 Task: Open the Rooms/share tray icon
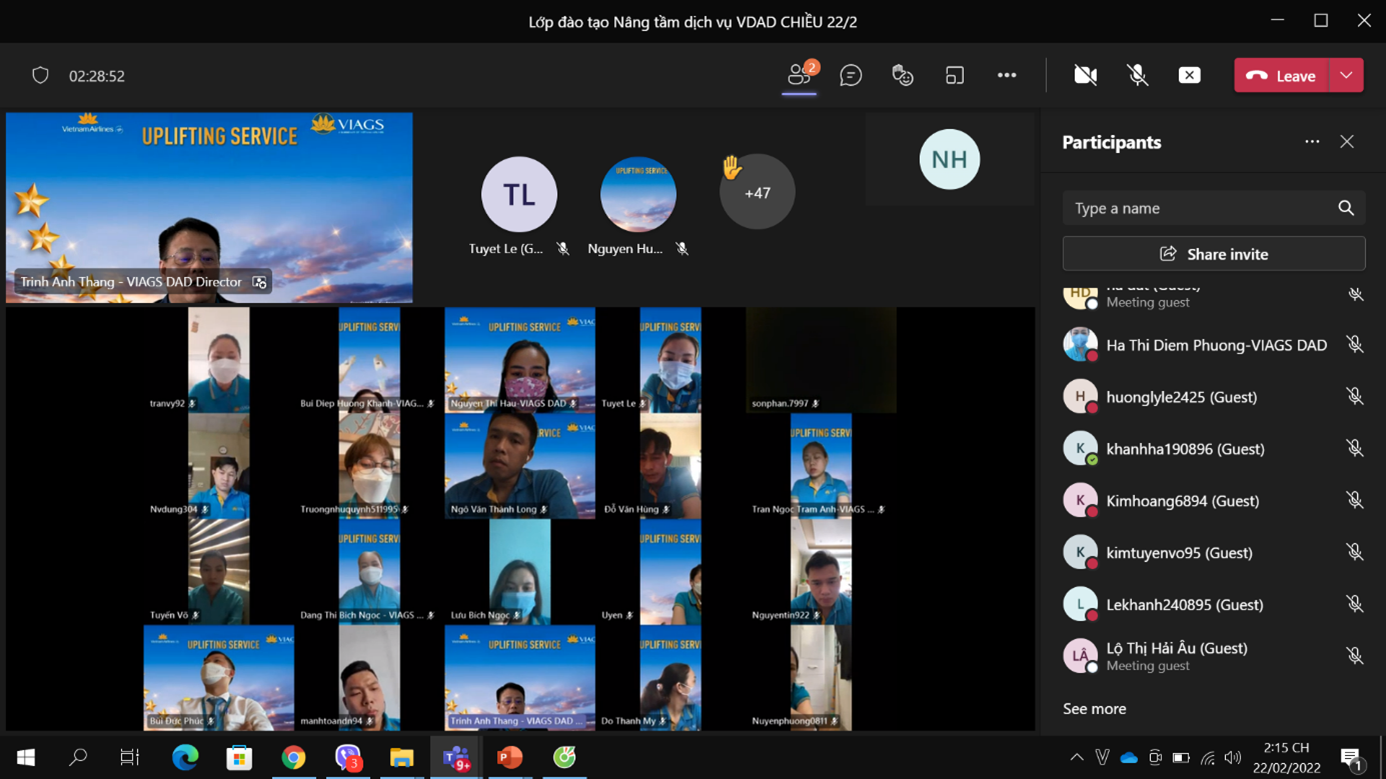click(x=955, y=75)
